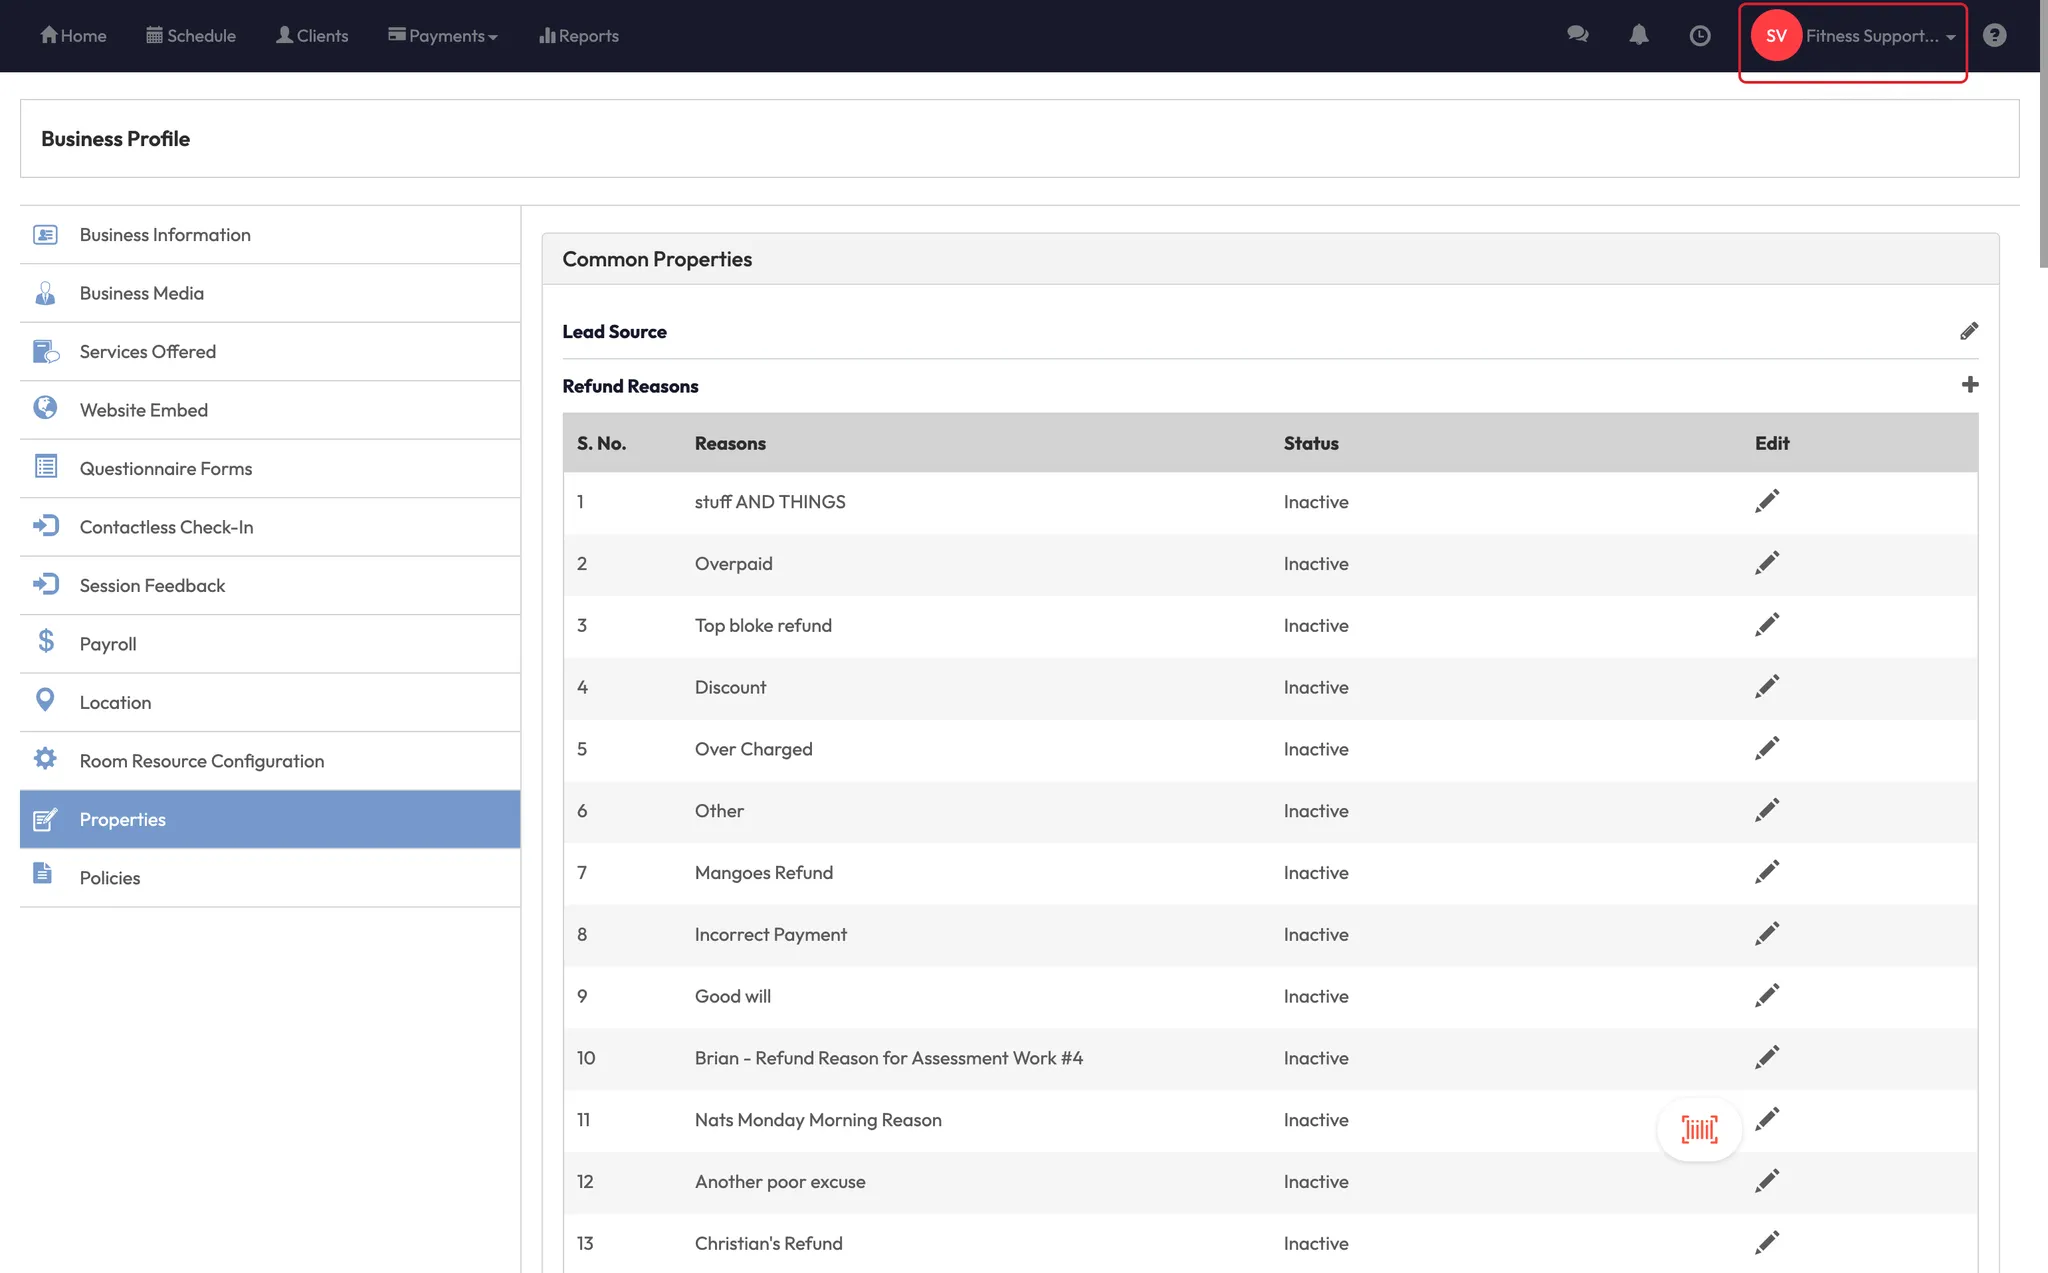Click the chat messages icon

click(x=1578, y=35)
